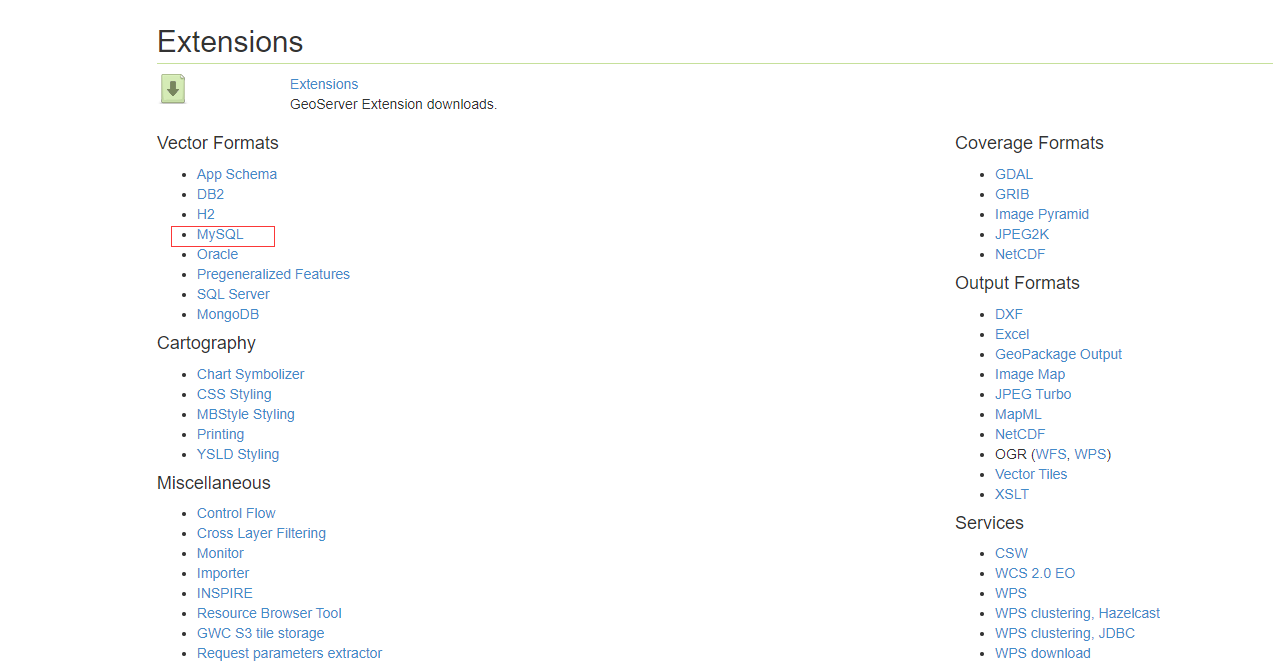Click the WFS link beside OGR
This screenshot has width=1273, height=668.
coord(1051,454)
